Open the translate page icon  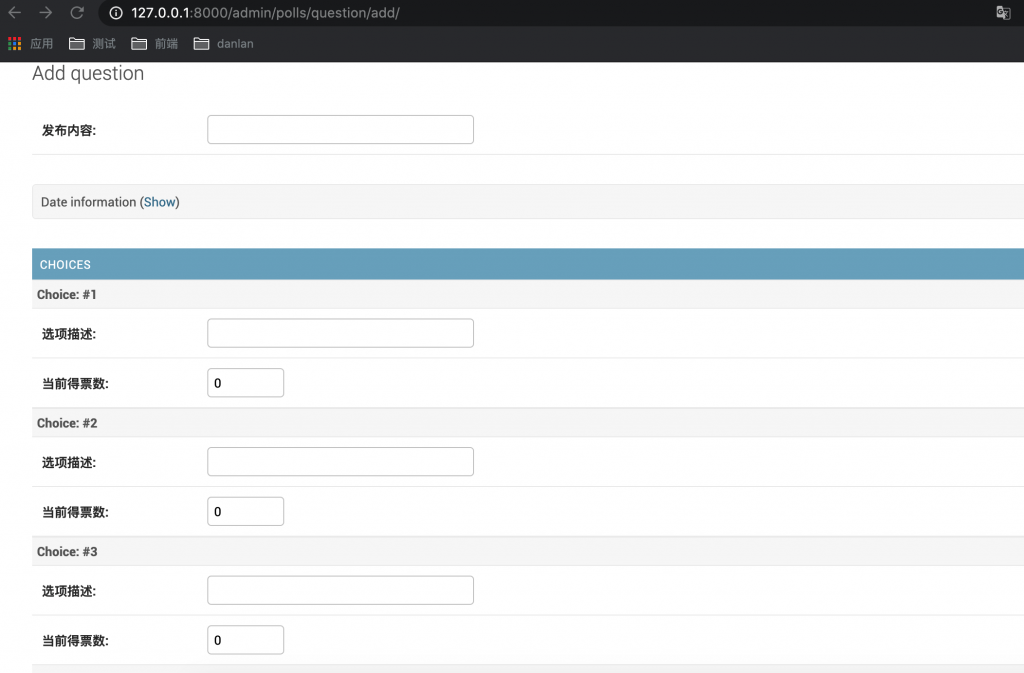click(1003, 13)
